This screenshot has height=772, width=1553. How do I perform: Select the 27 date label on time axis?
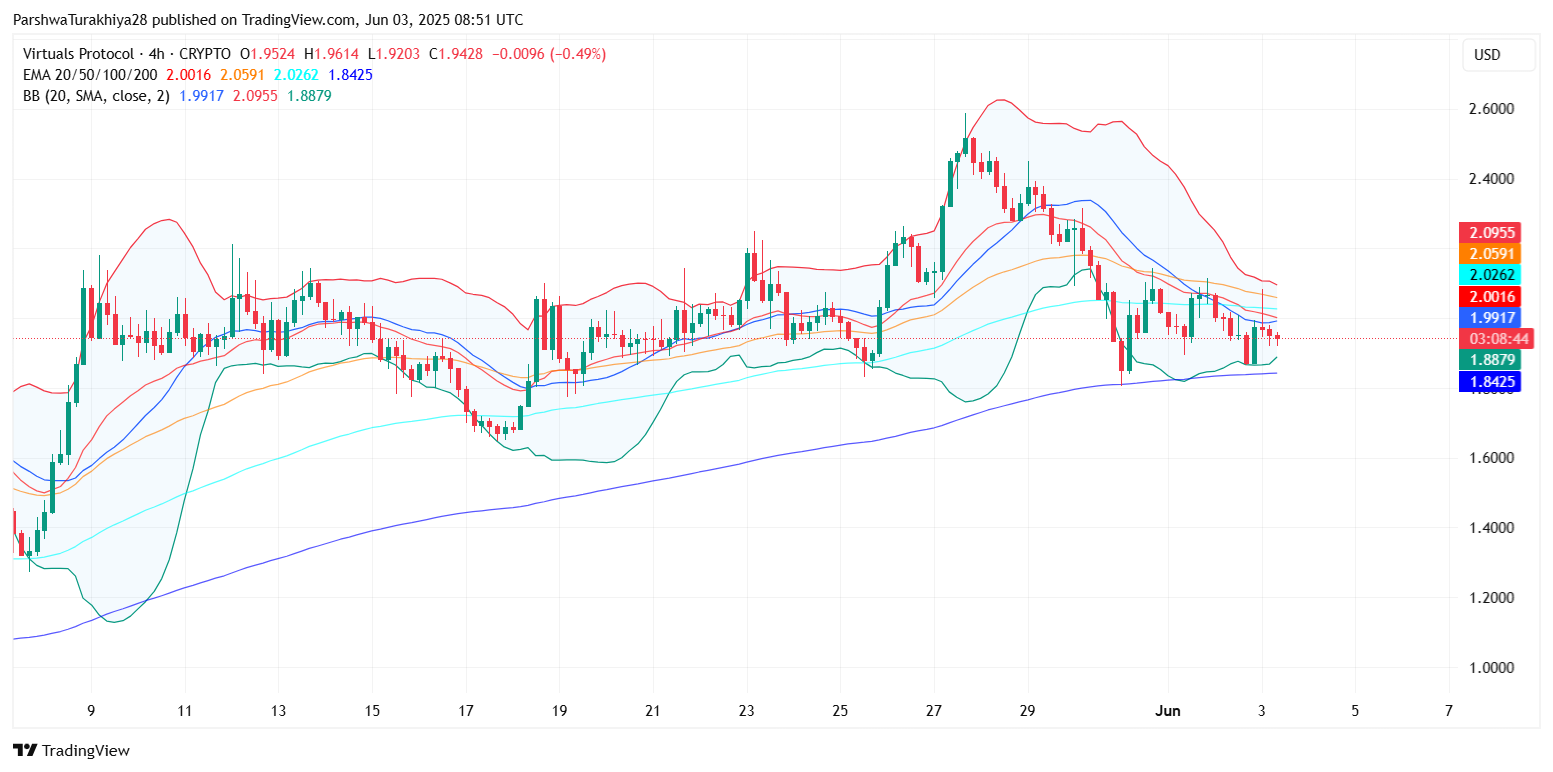(x=934, y=711)
